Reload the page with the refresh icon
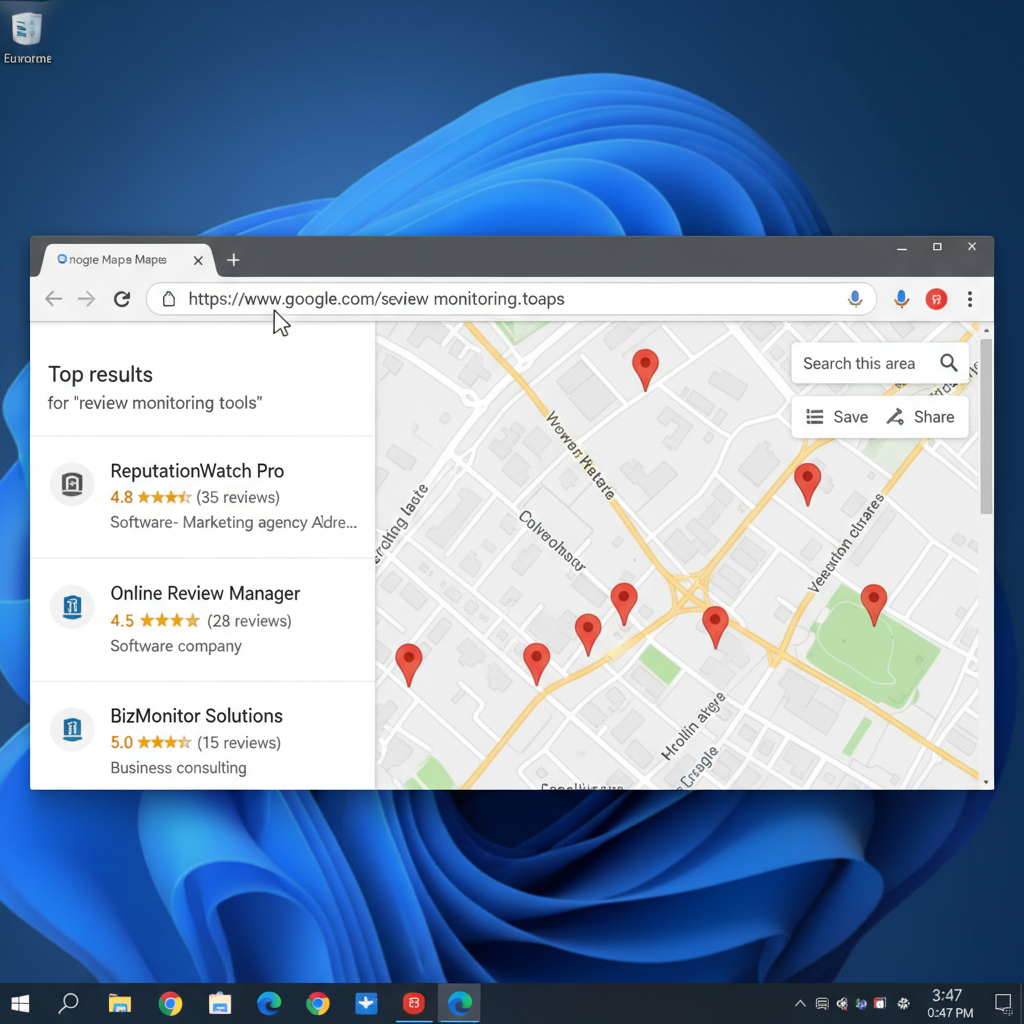 click(122, 299)
